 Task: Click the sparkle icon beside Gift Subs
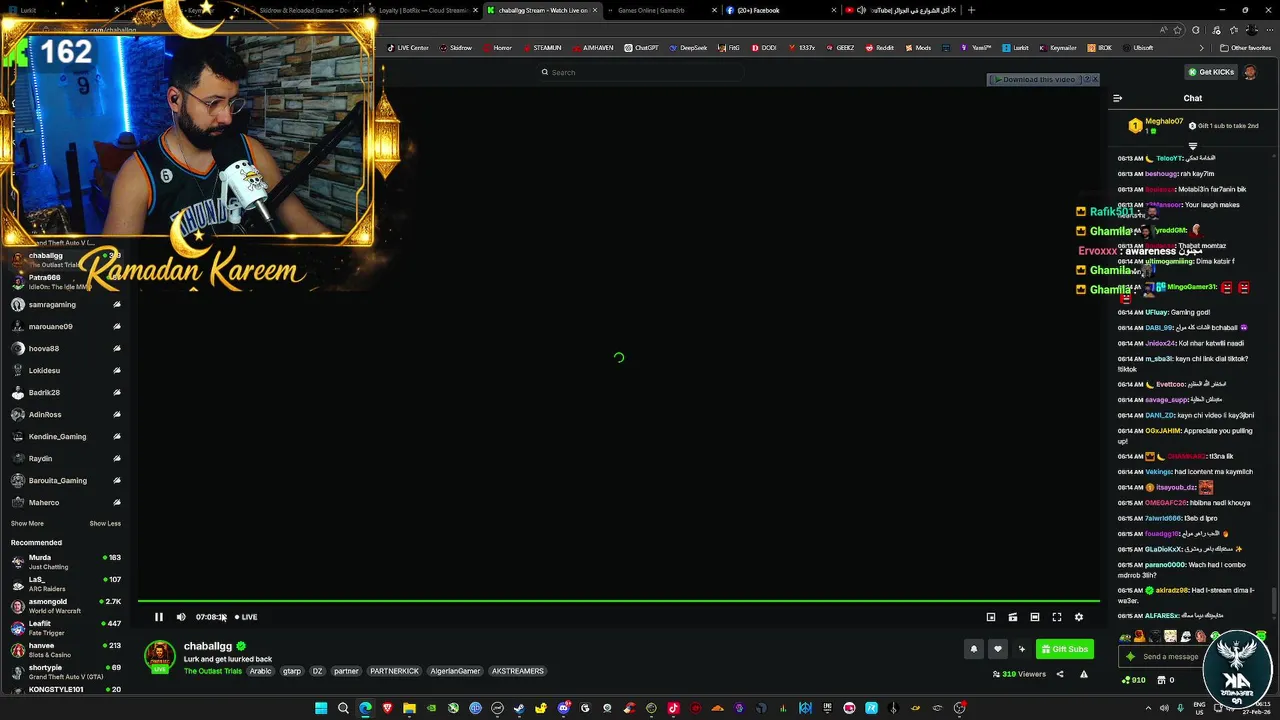click(x=1021, y=649)
